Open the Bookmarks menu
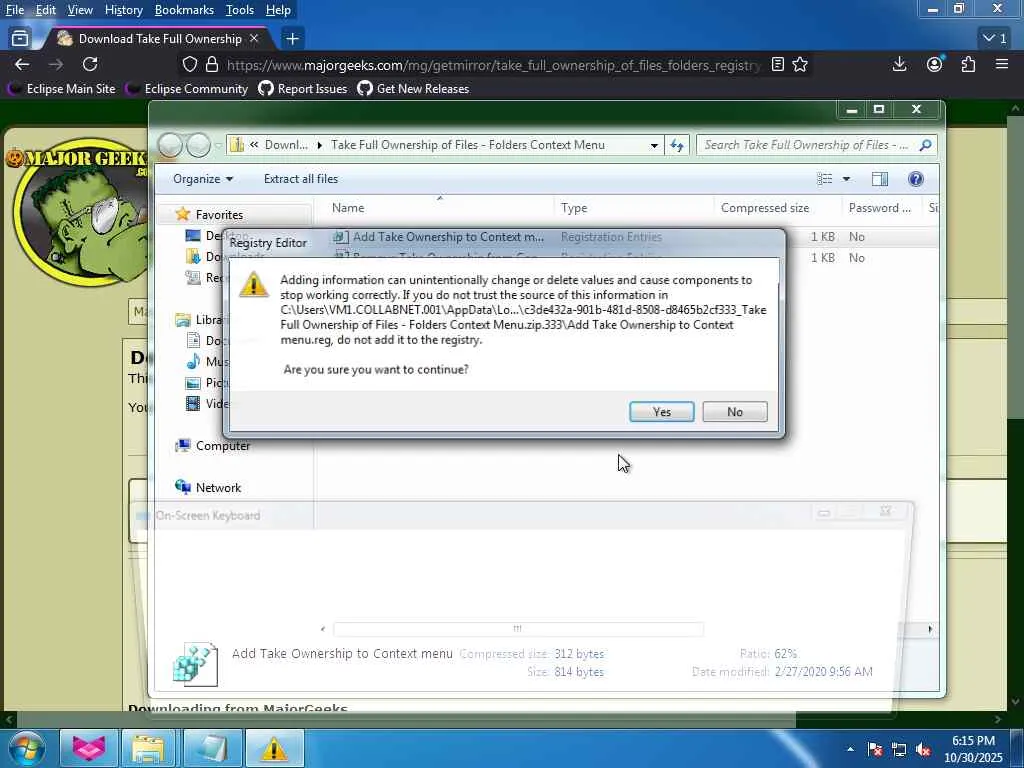 click(184, 10)
